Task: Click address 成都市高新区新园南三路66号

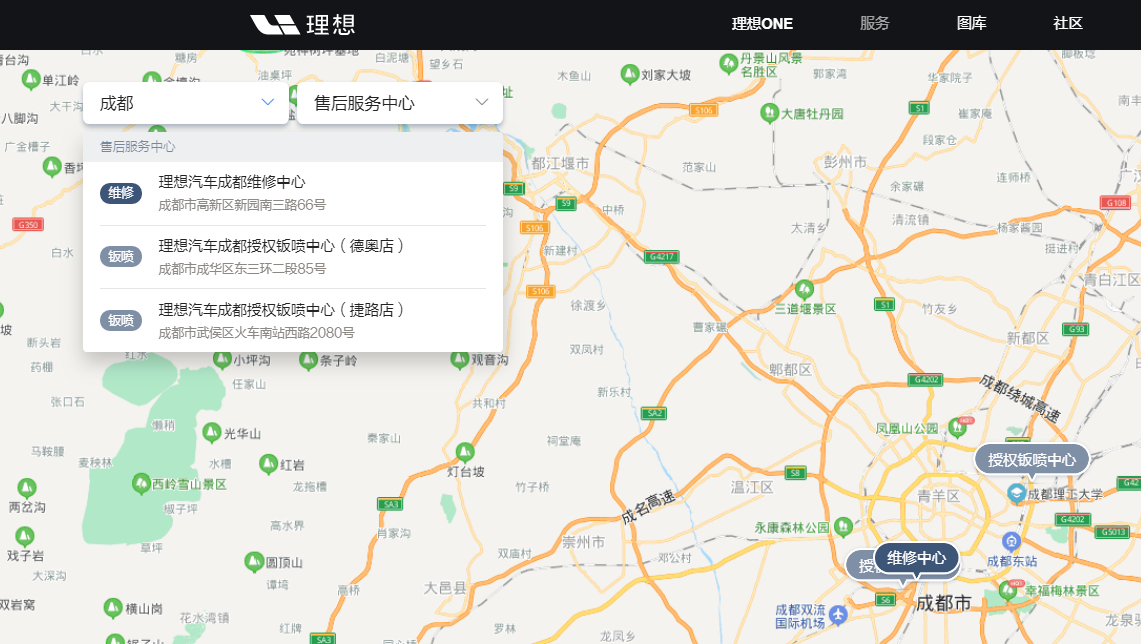Action: pyautogui.click(x=242, y=205)
